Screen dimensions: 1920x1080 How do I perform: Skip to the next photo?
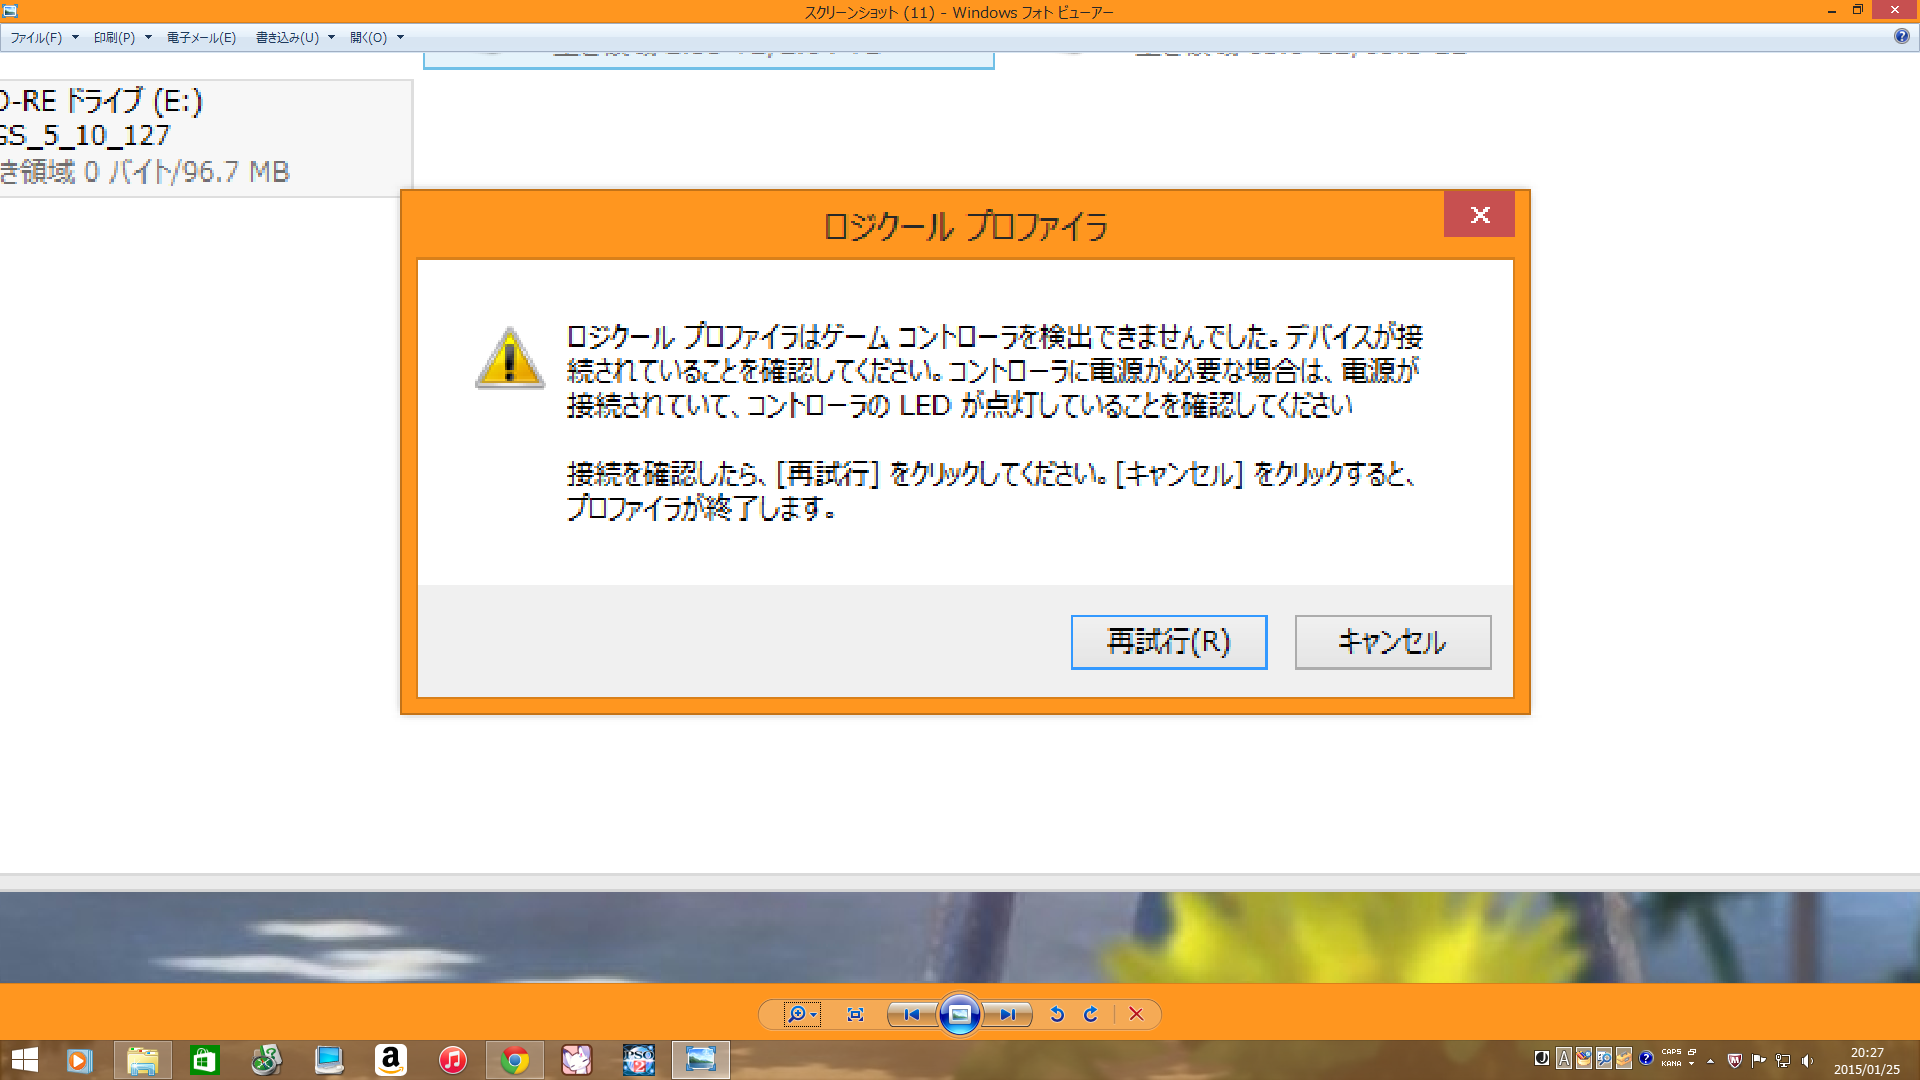pos(1007,1014)
